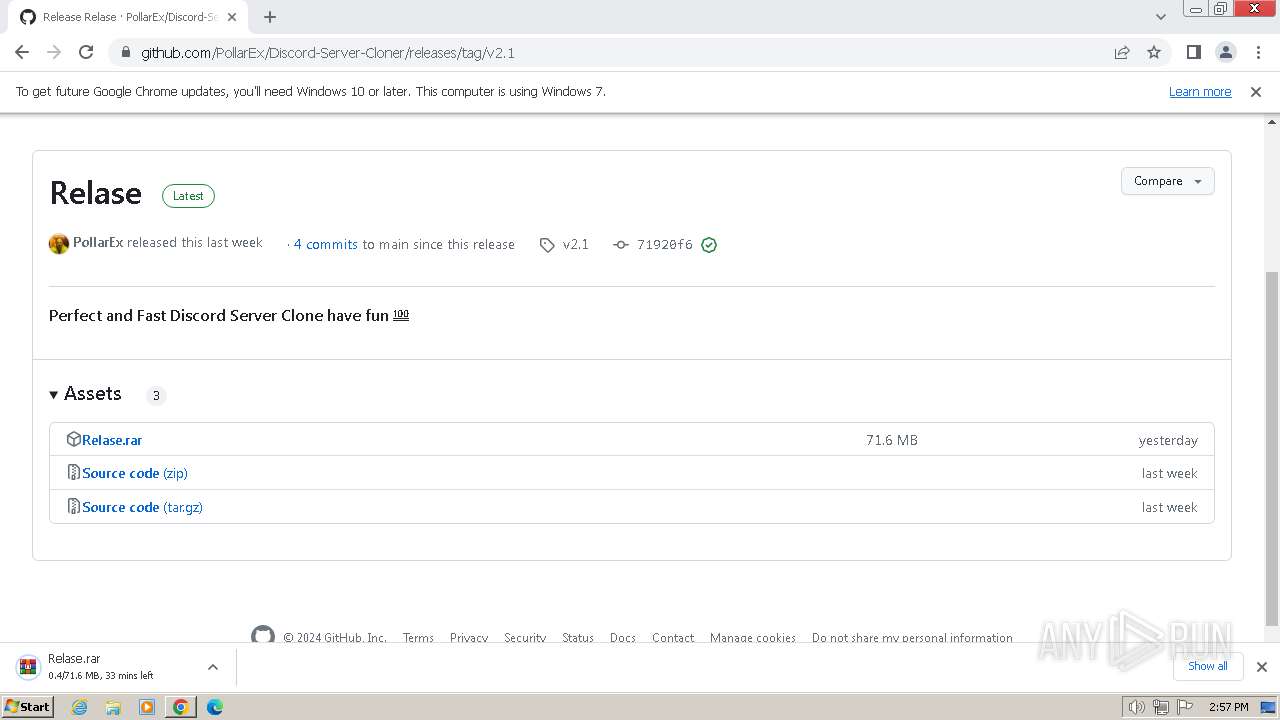Open commit 71920f6

pyautogui.click(x=664, y=244)
